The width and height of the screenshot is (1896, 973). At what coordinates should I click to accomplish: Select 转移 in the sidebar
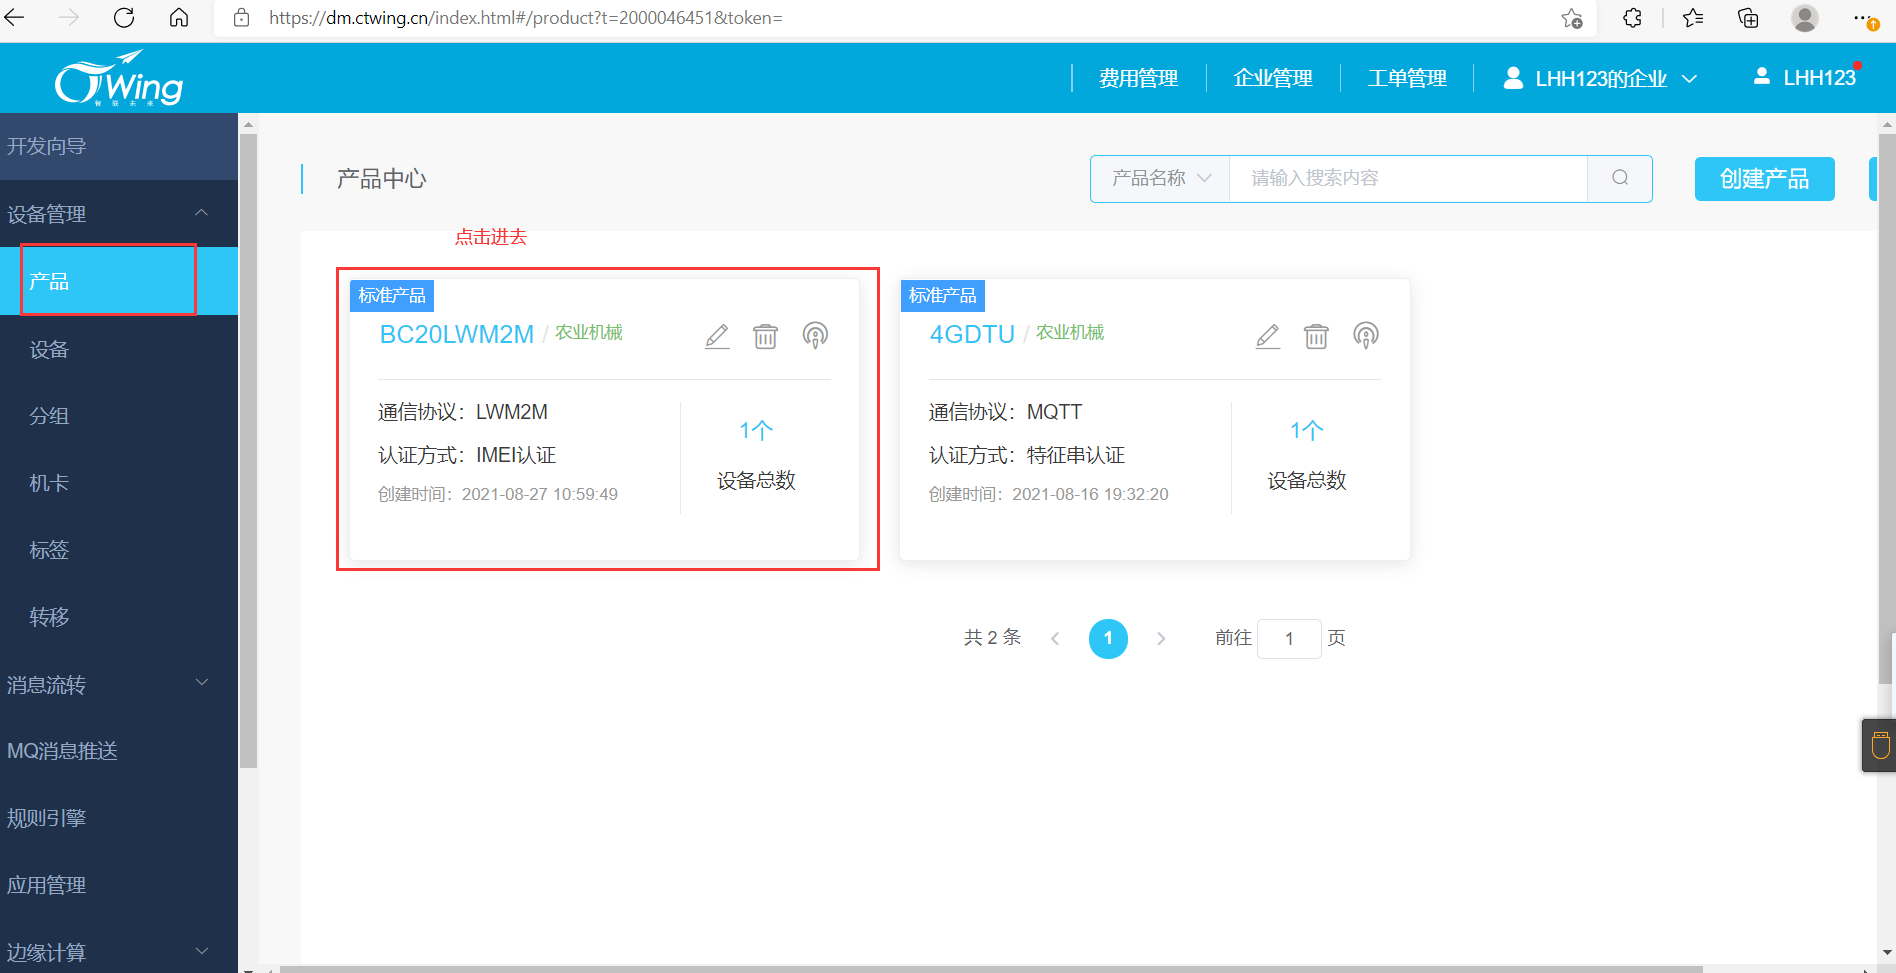pos(119,617)
